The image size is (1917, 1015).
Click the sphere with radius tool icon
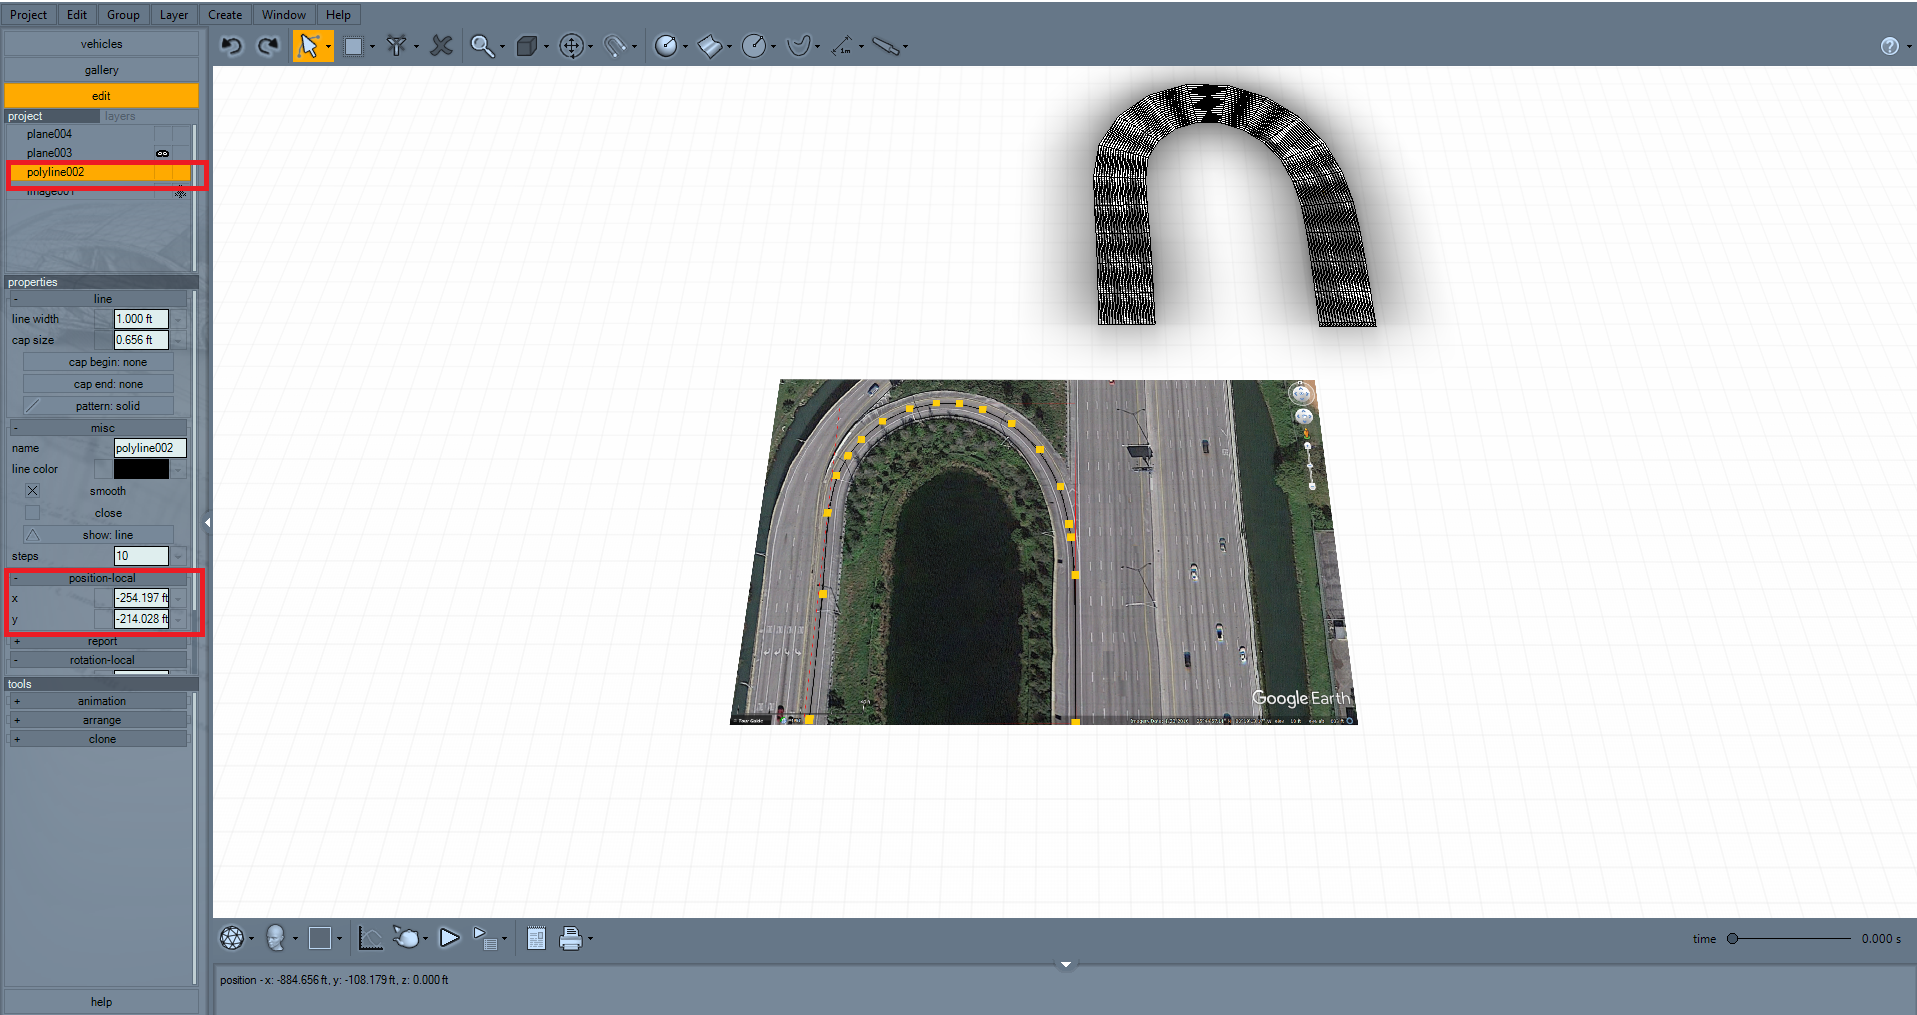(x=666, y=46)
